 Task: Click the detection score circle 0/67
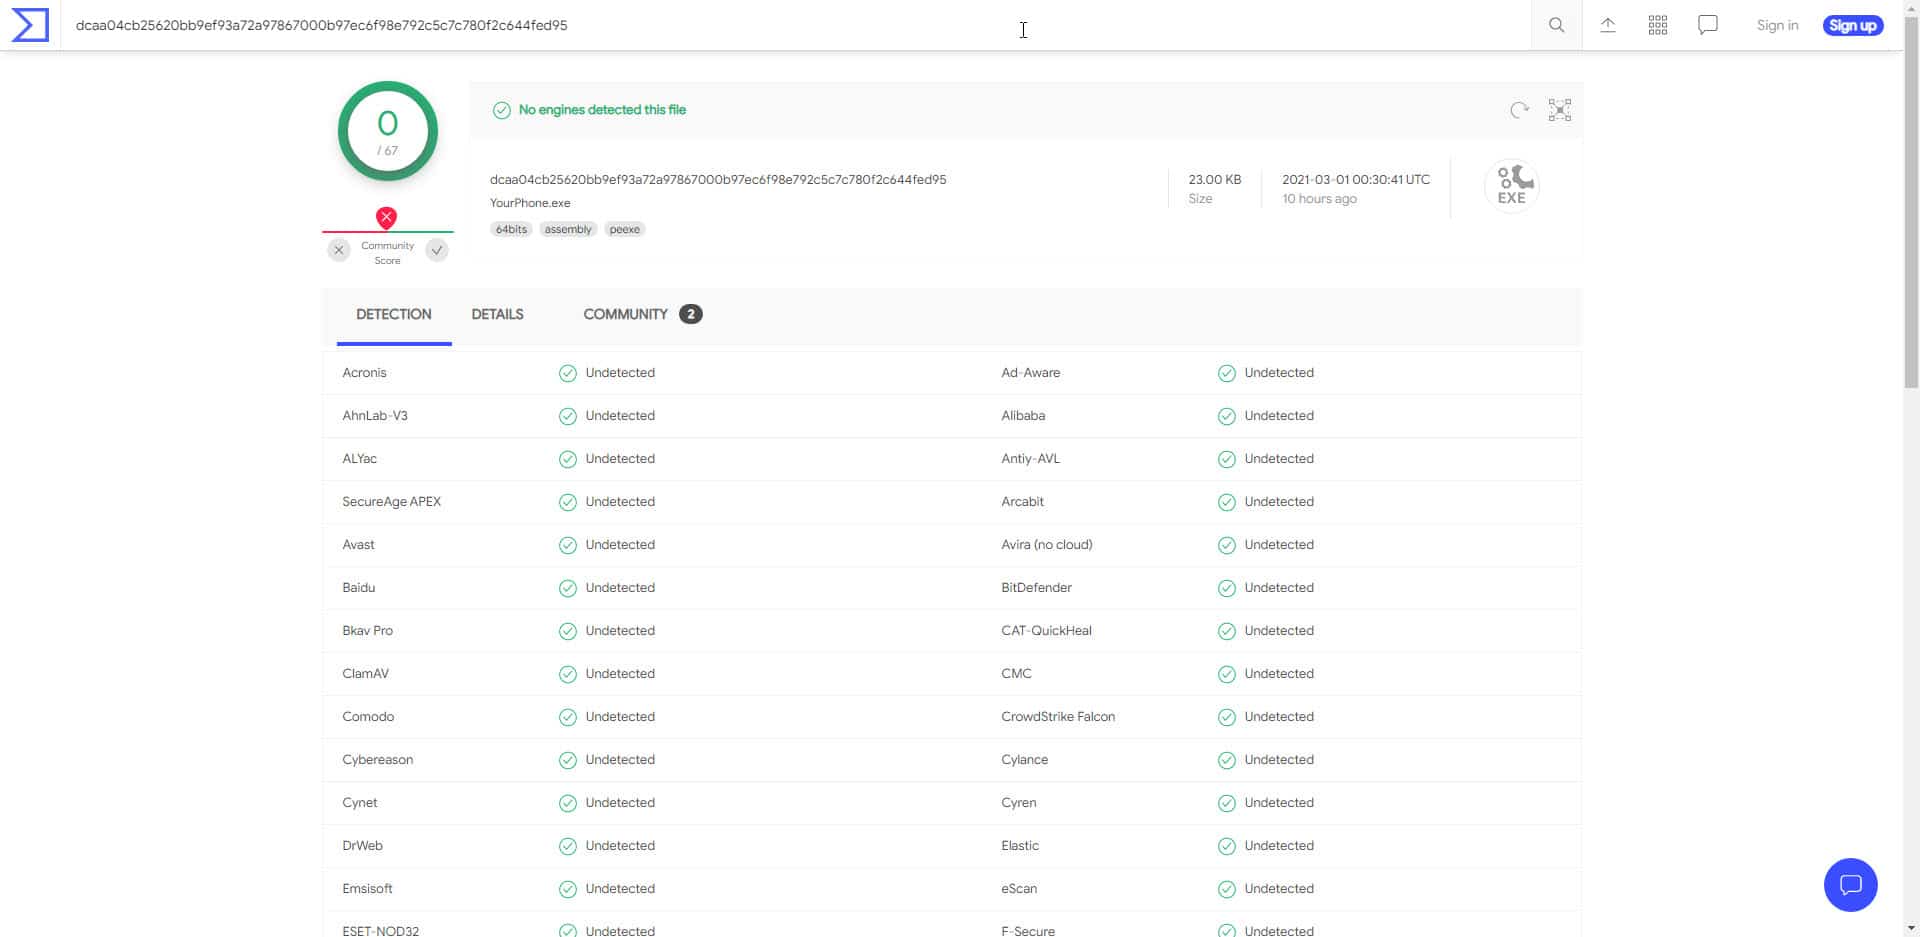coord(387,131)
